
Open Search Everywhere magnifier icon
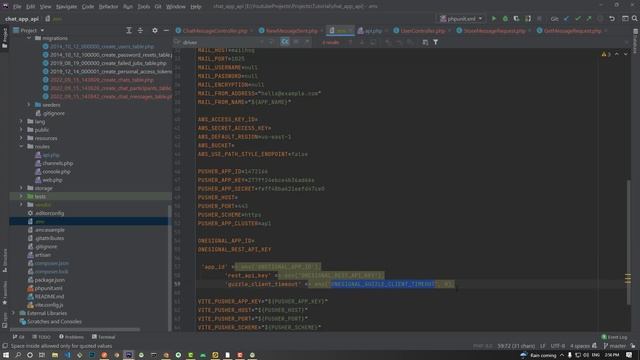[x=635, y=18]
